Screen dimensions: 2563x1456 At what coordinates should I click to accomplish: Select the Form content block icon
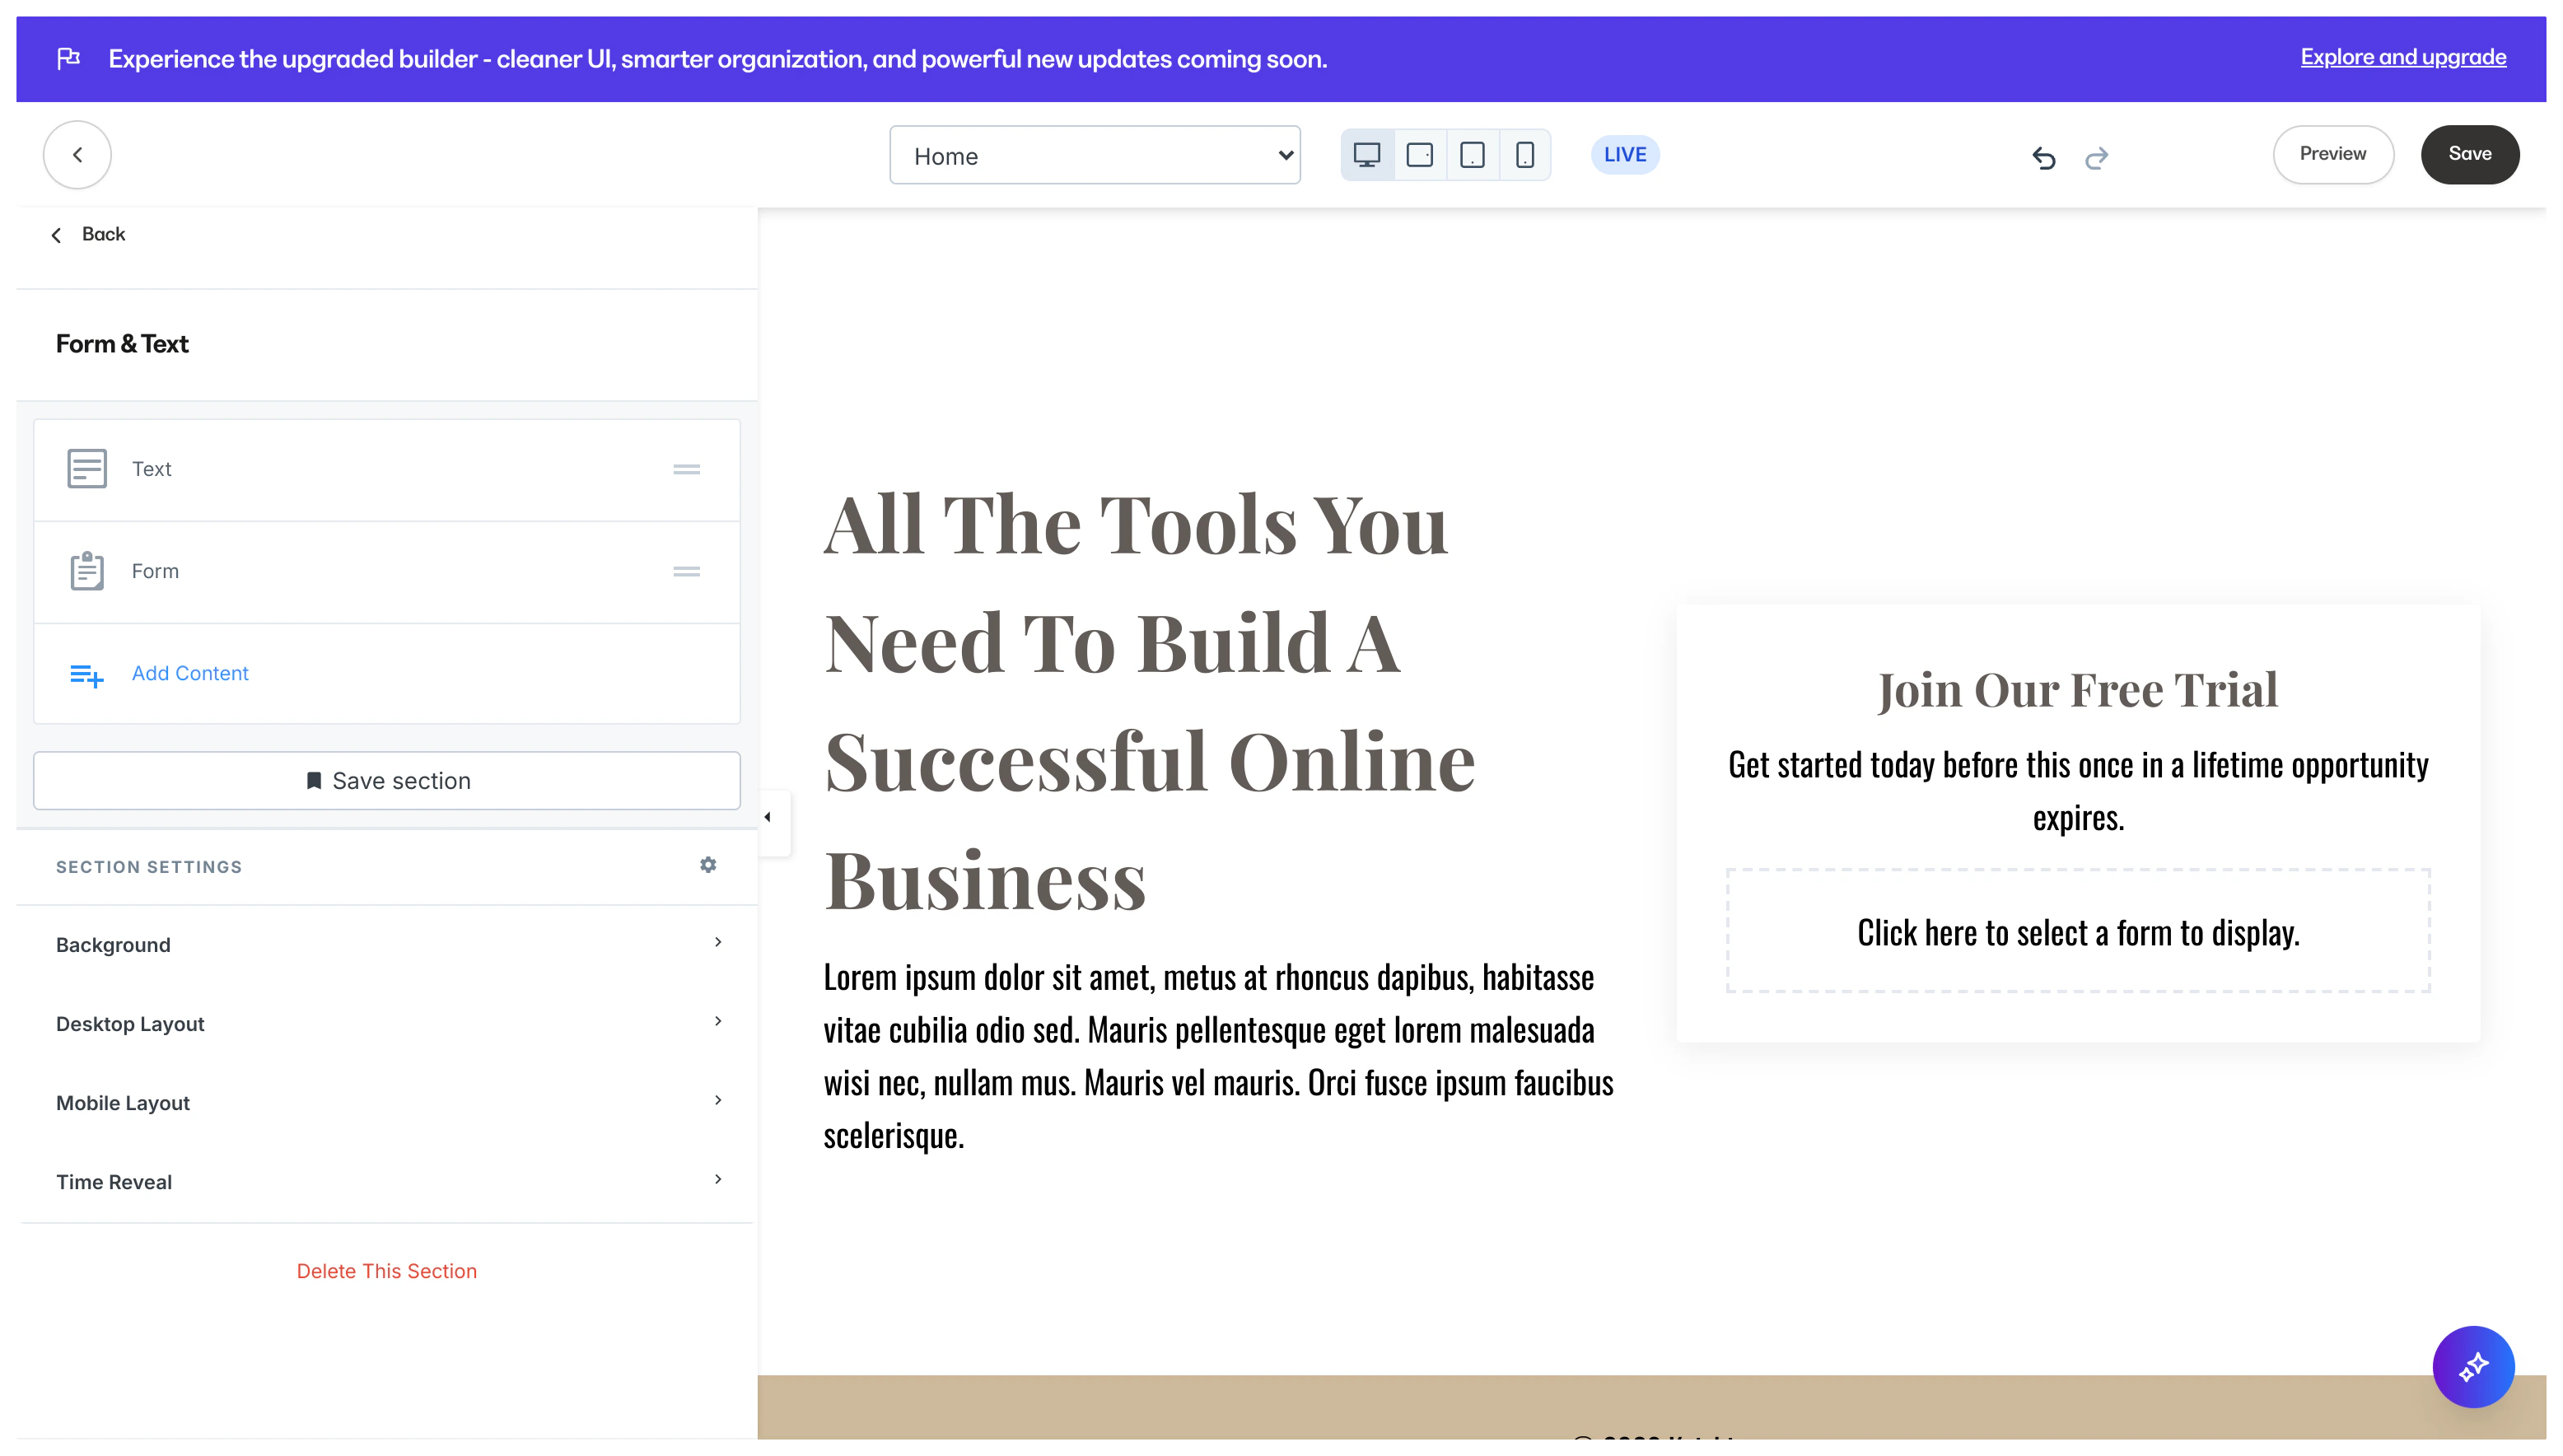86,571
